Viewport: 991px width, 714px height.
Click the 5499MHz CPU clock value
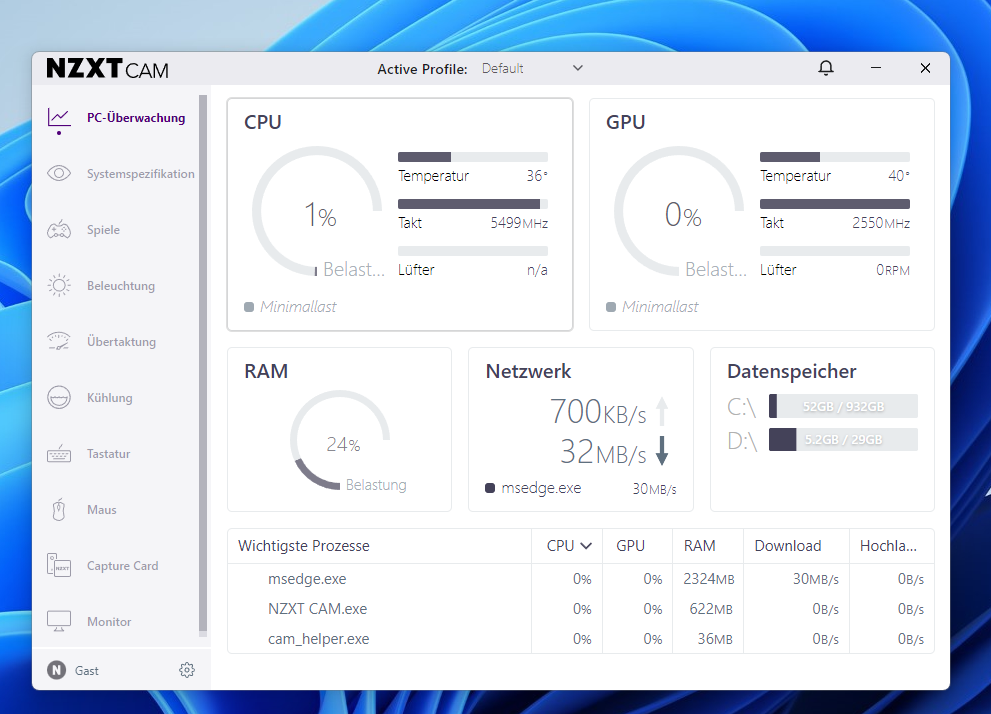[x=519, y=223]
